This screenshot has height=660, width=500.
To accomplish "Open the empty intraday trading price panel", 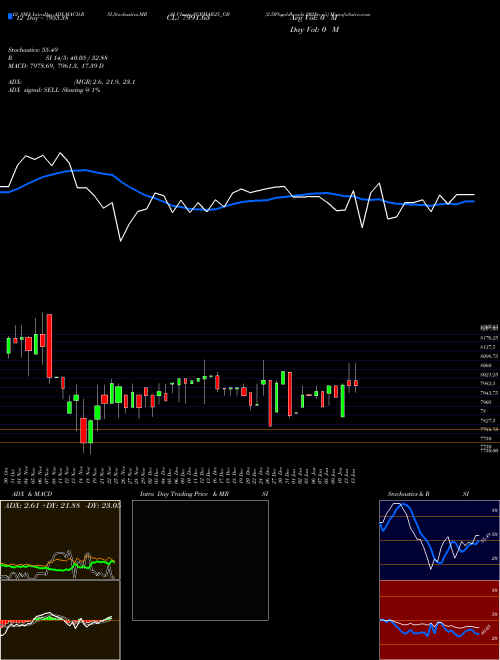I will [x=200, y=560].
